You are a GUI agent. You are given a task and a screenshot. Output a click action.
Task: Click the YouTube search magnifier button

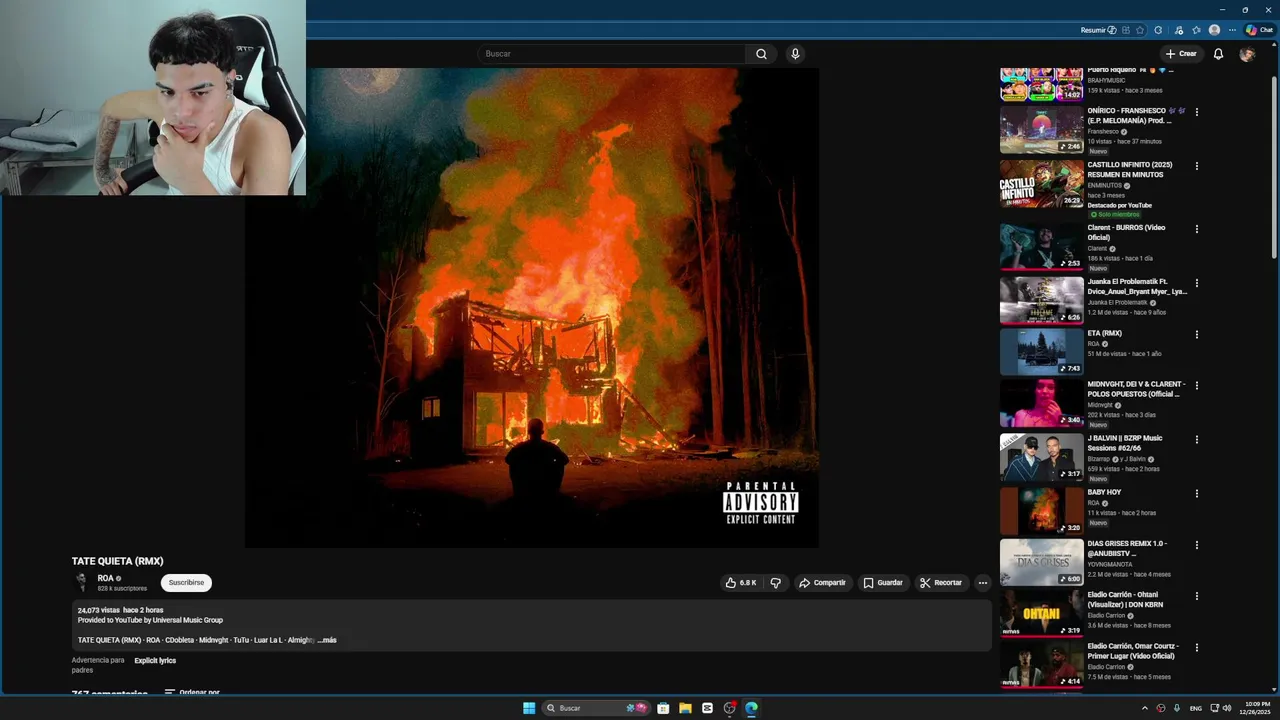(761, 54)
